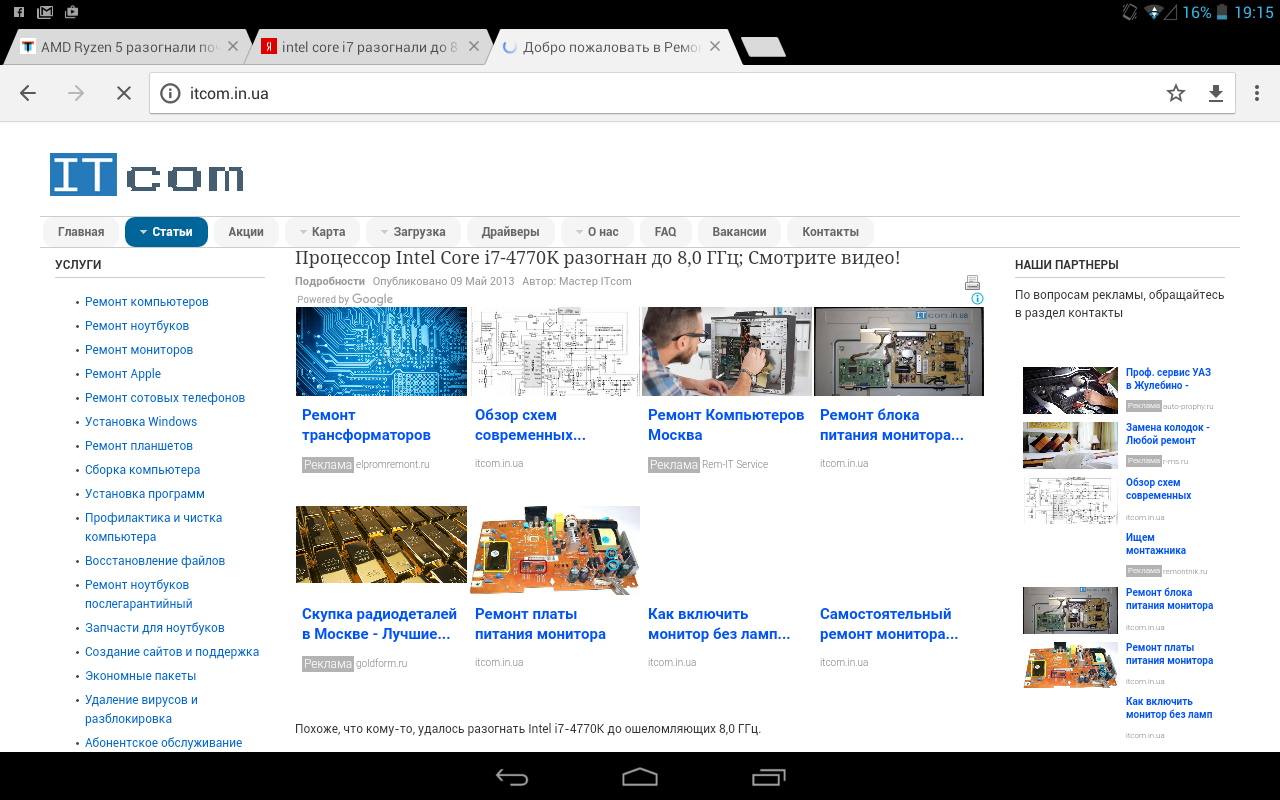The width and height of the screenshot is (1280, 800).
Task: Open the Вакансии menu item
Action: 739,232
